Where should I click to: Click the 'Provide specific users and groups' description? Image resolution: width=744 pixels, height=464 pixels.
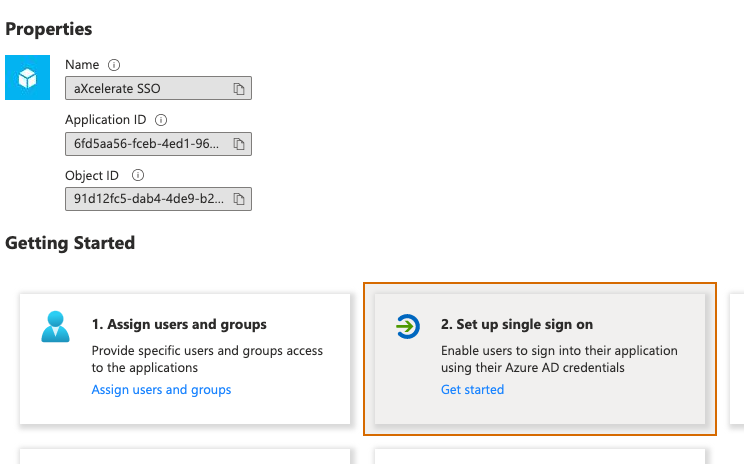(x=207, y=359)
